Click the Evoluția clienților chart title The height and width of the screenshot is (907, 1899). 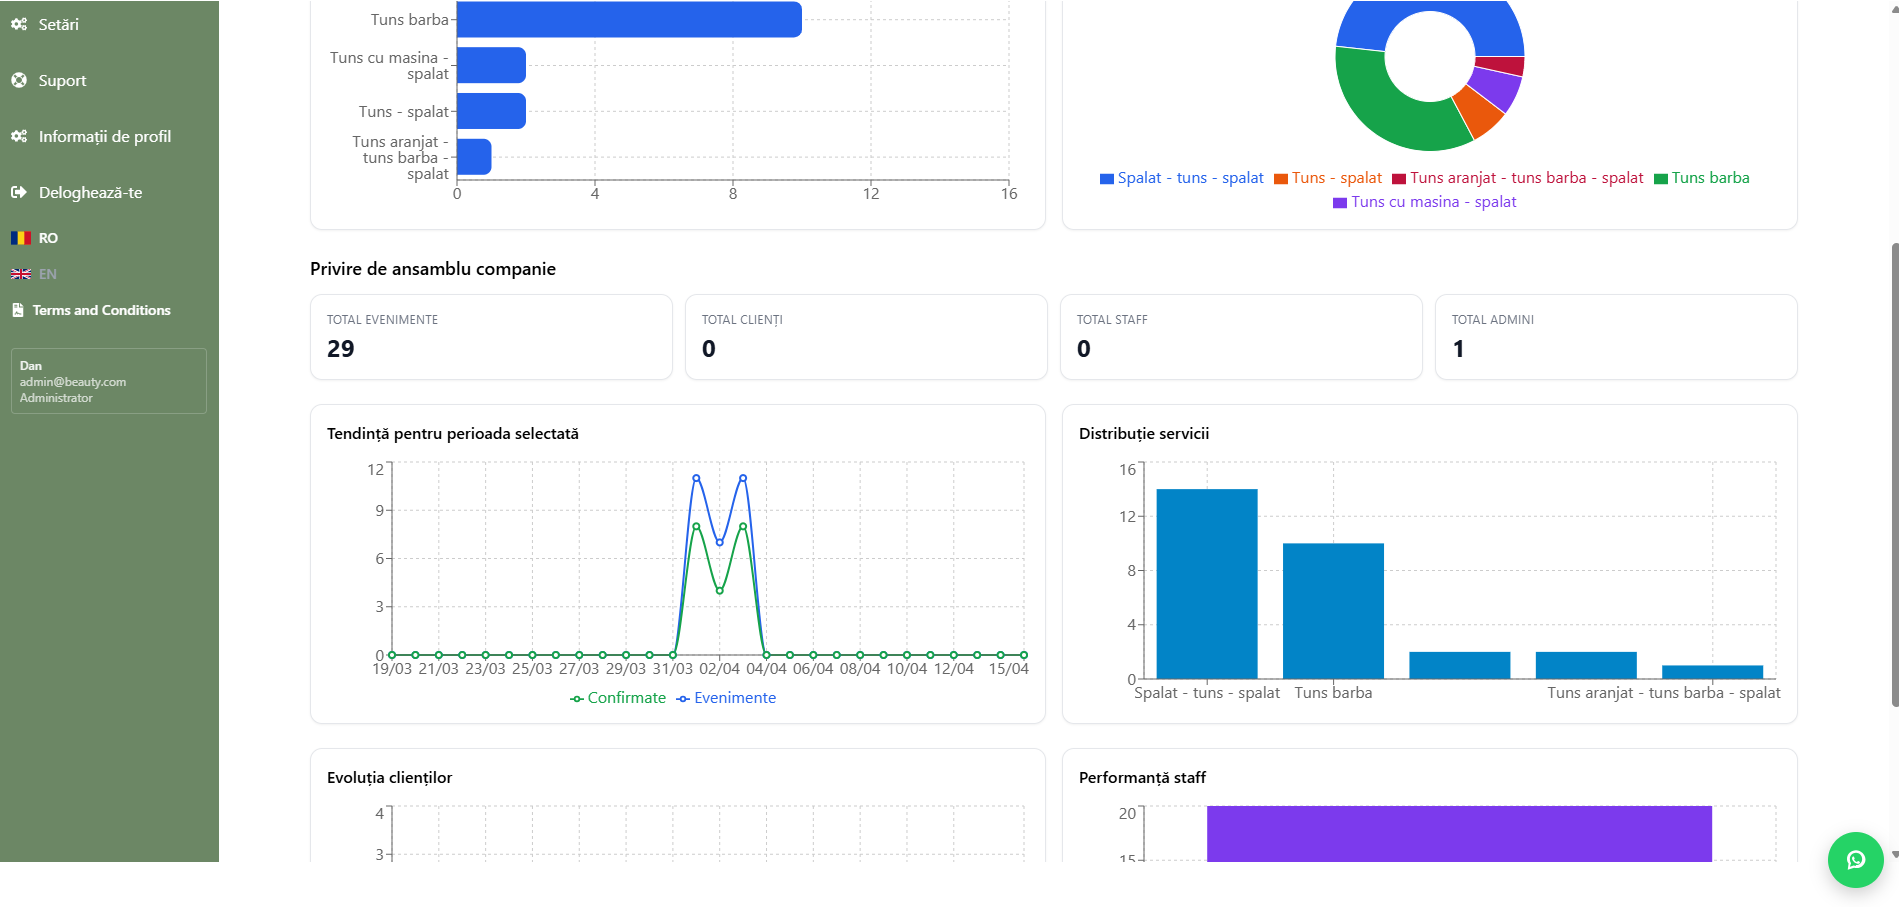tap(389, 778)
